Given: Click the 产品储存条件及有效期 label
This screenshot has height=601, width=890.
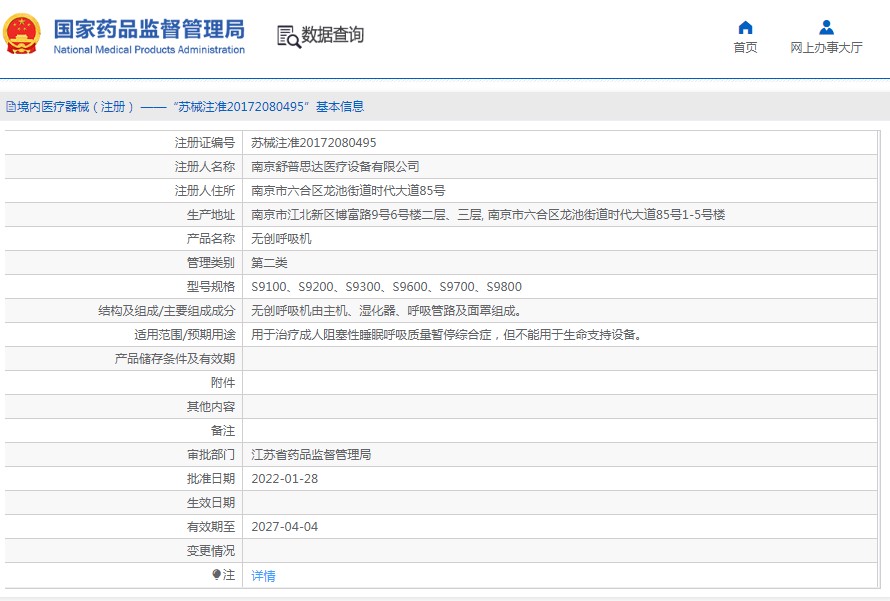Looking at the screenshot, I should (175, 359).
